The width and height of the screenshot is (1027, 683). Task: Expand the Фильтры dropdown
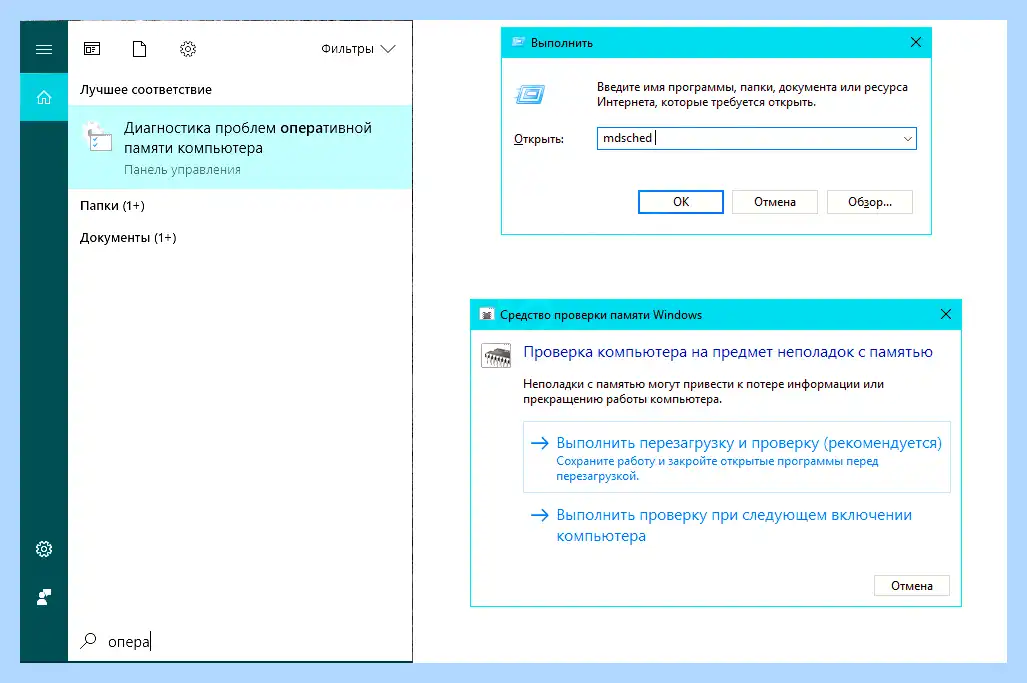click(358, 49)
